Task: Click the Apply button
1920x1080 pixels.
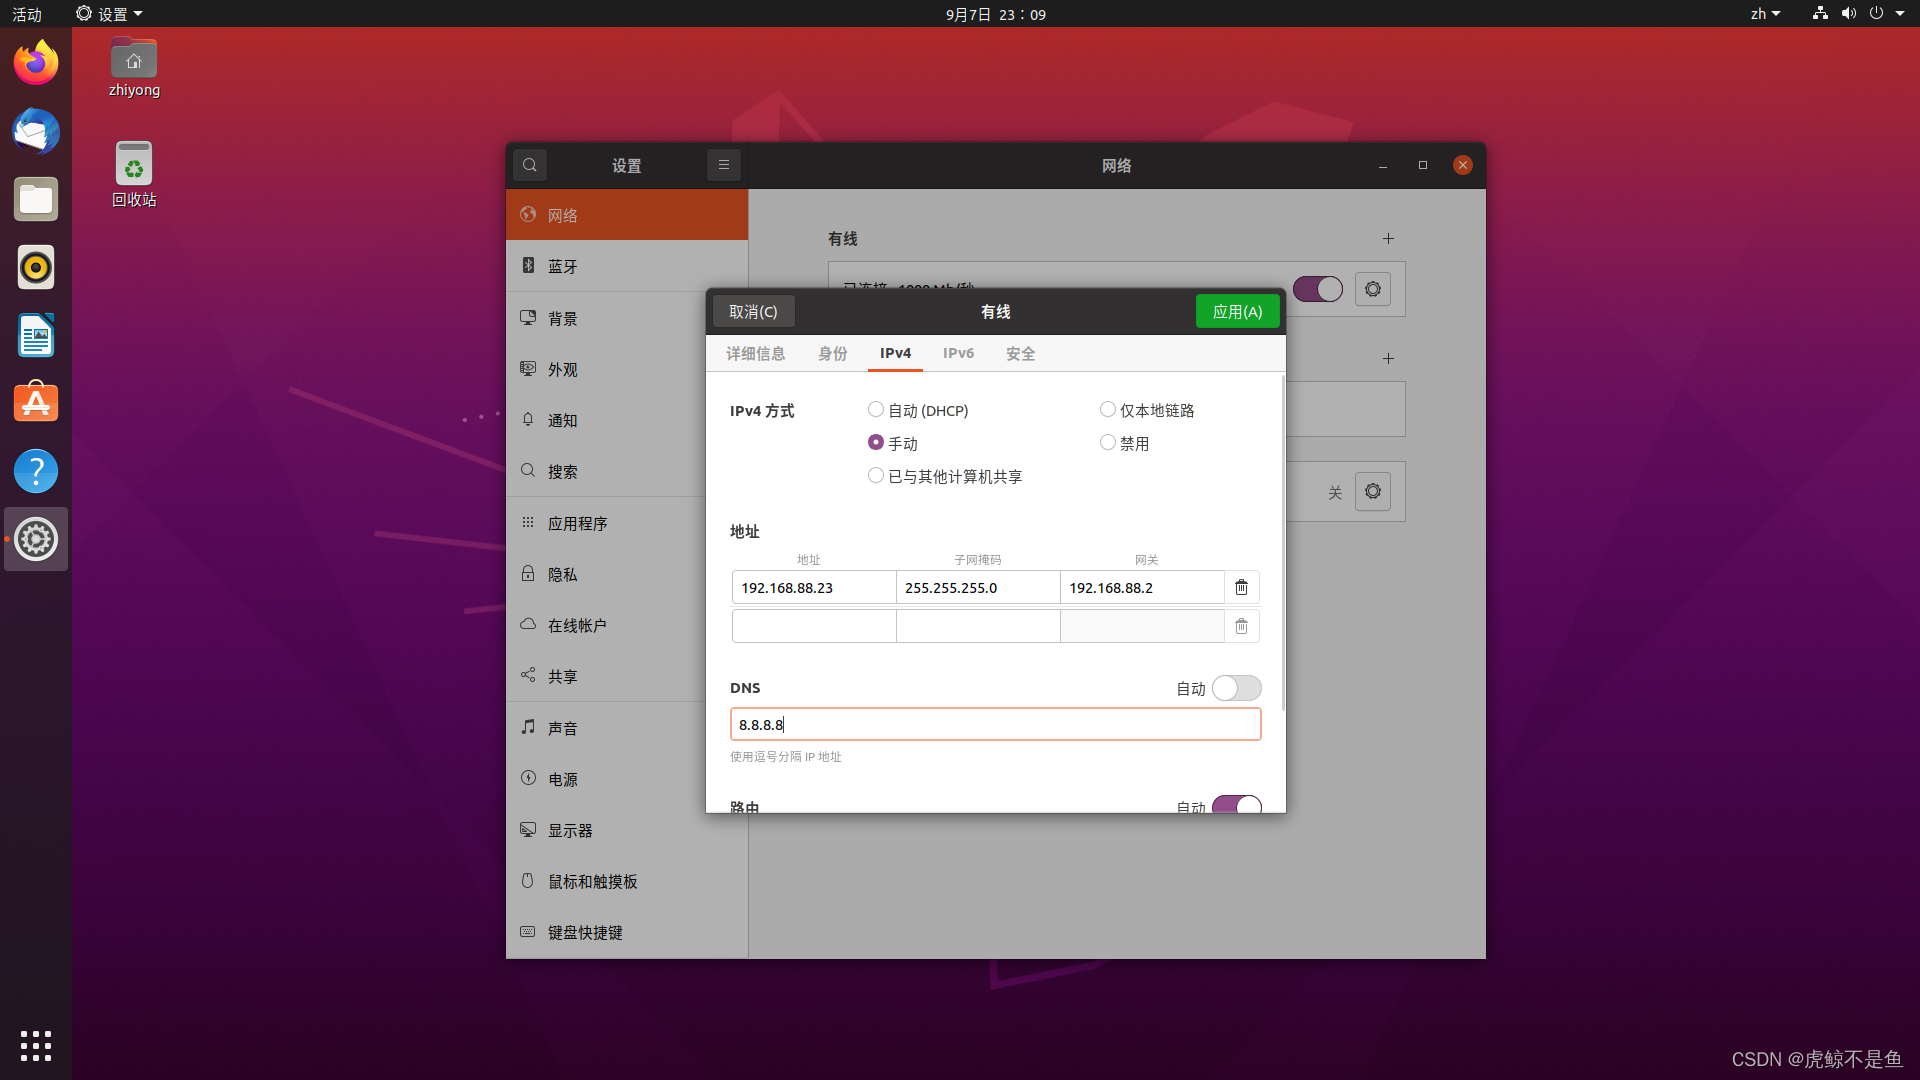Action: pos(1237,312)
